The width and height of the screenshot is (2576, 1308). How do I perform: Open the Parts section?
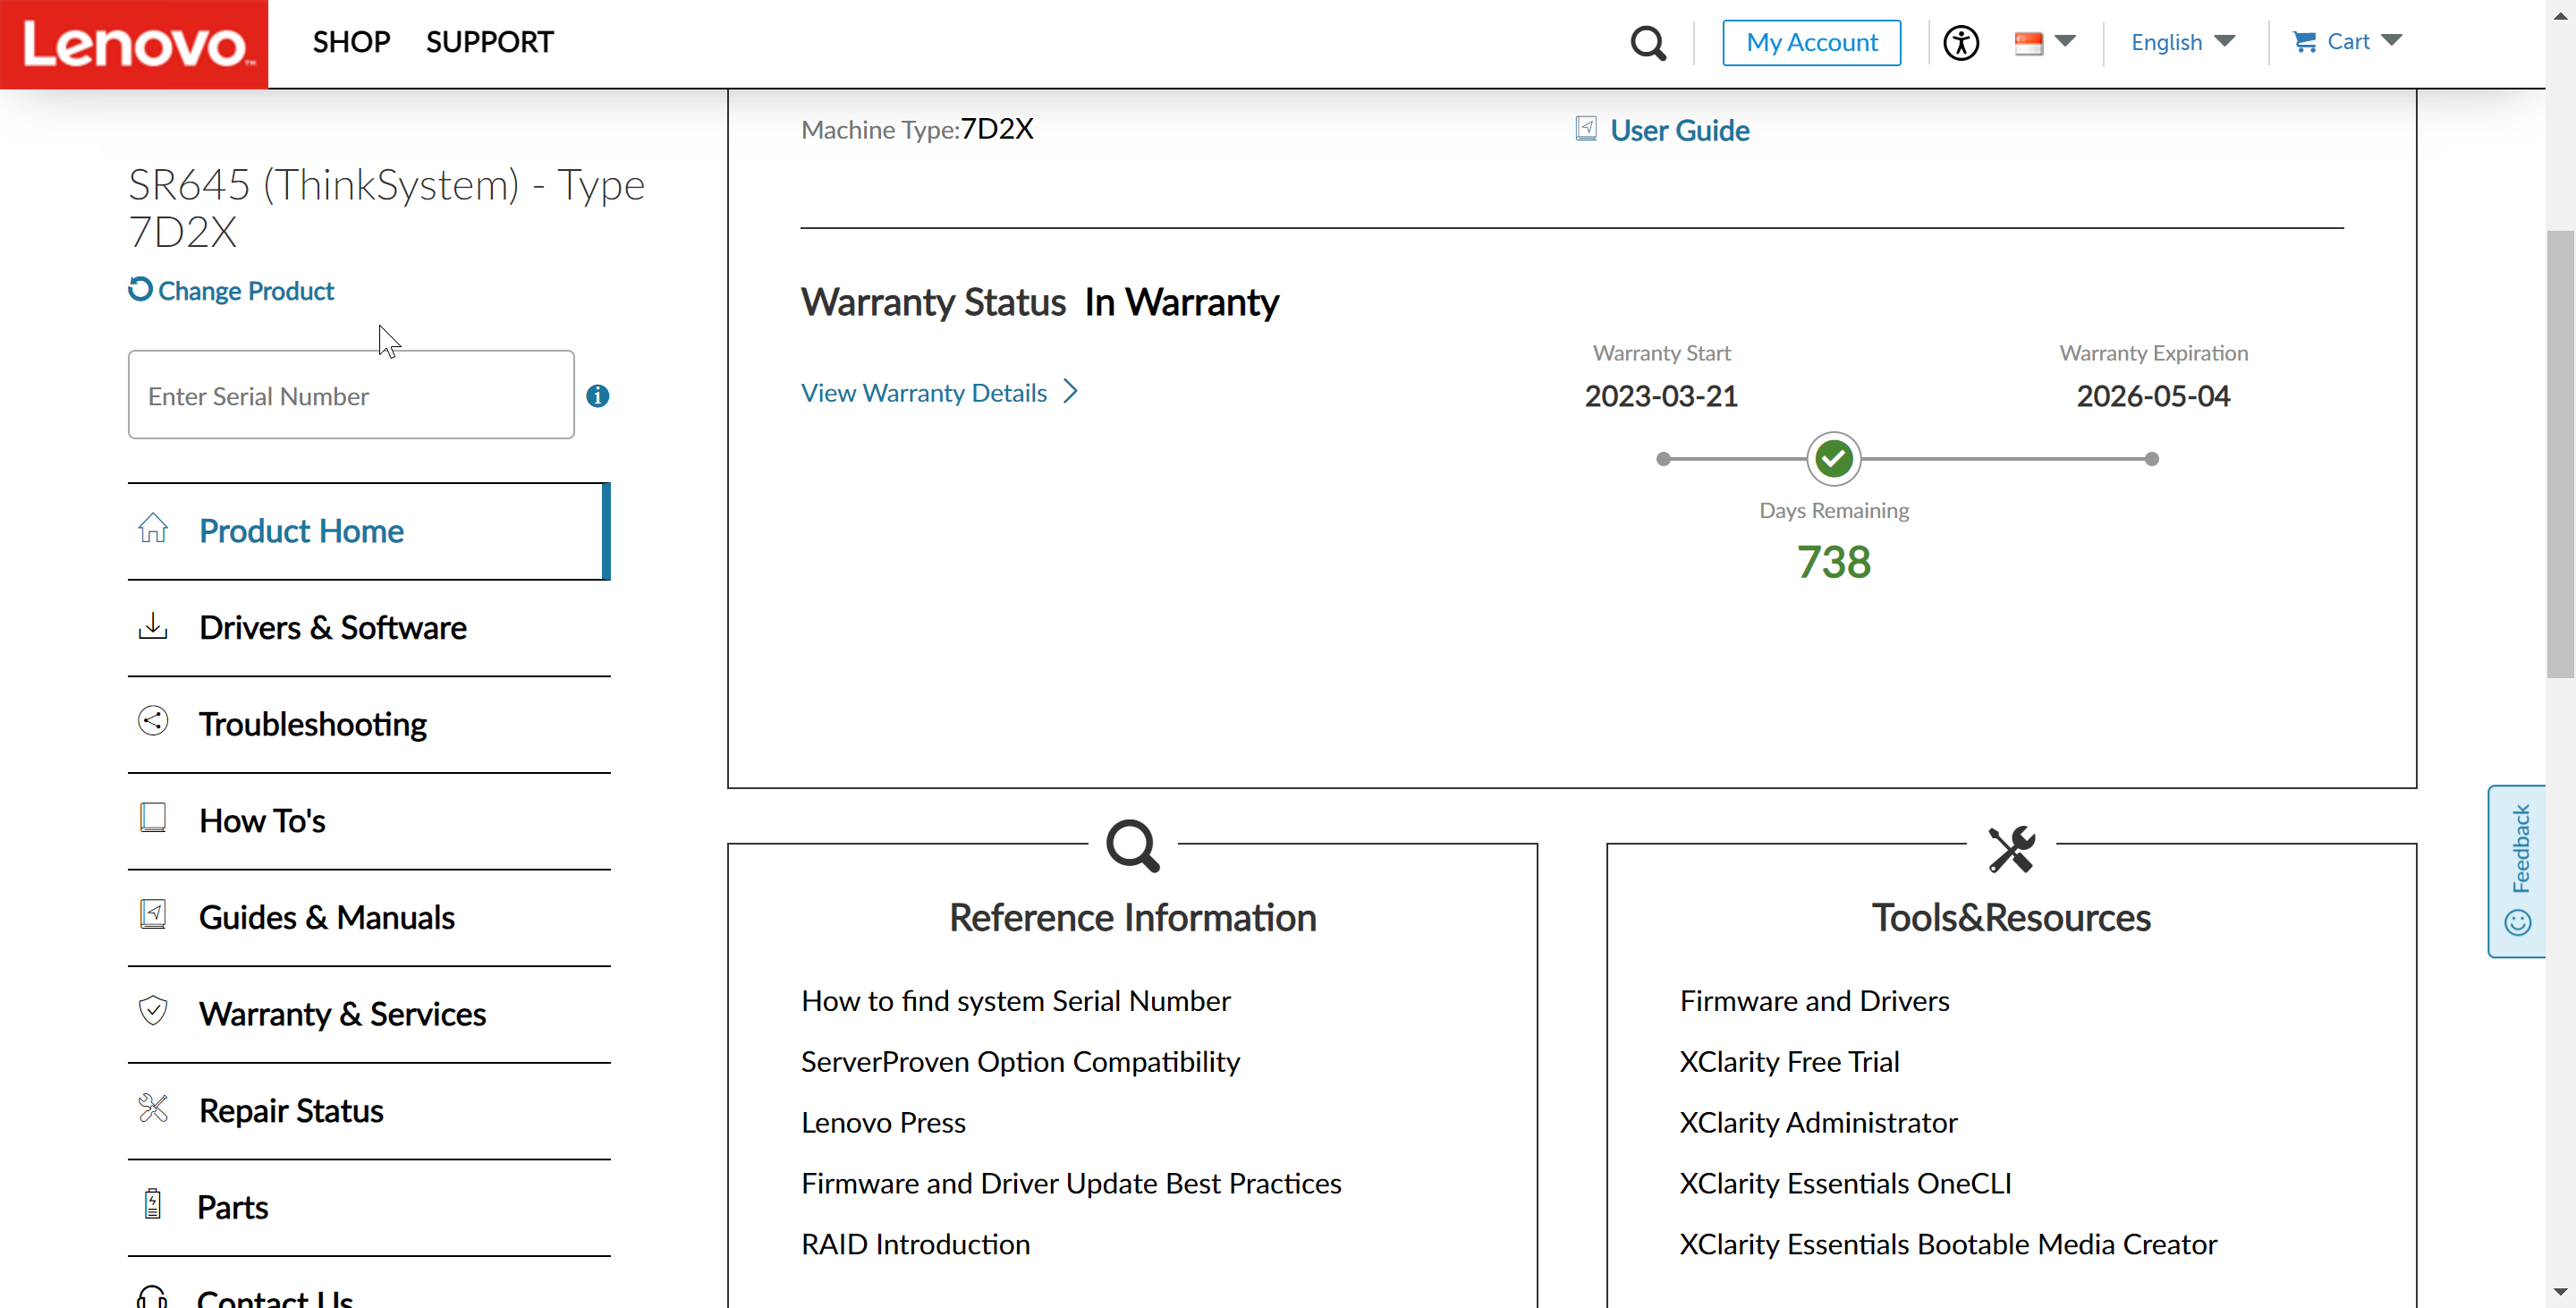tap(369, 1207)
